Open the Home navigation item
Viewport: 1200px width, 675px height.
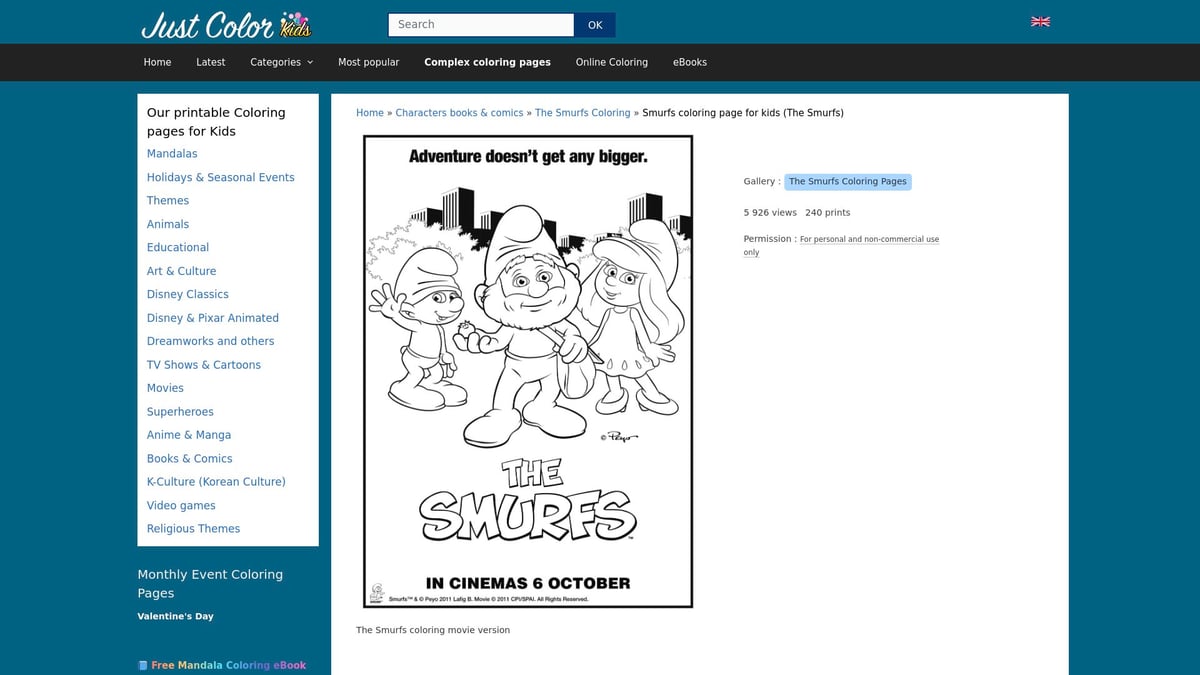pos(157,62)
